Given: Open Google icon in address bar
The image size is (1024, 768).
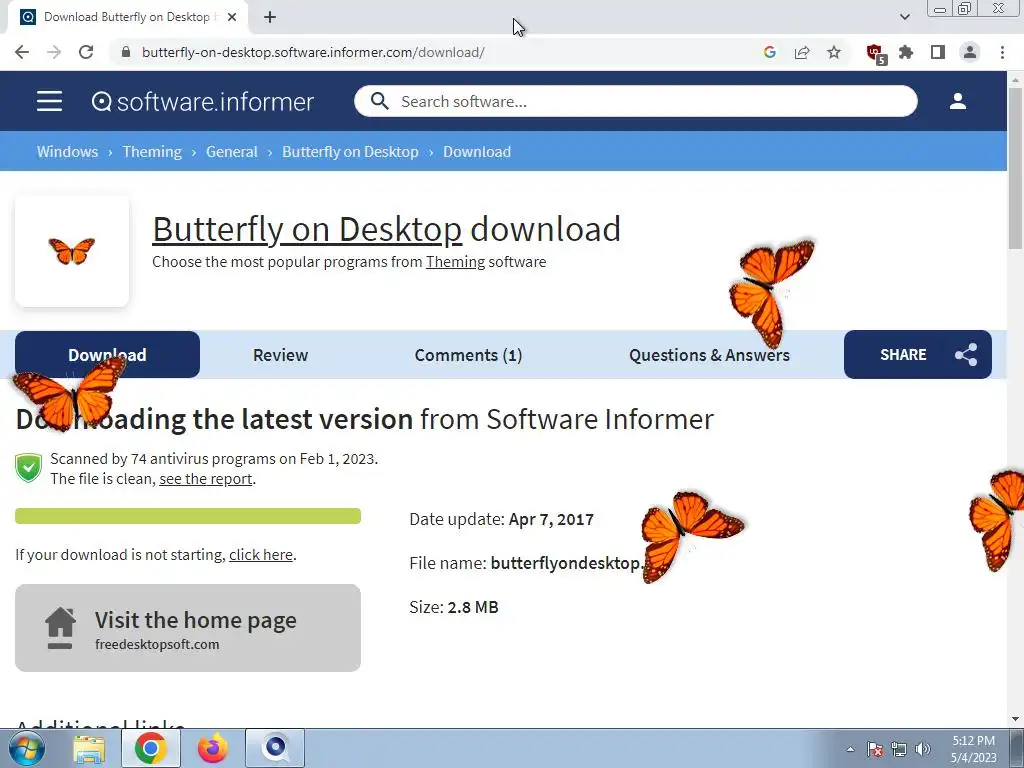Looking at the screenshot, I should 770,52.
